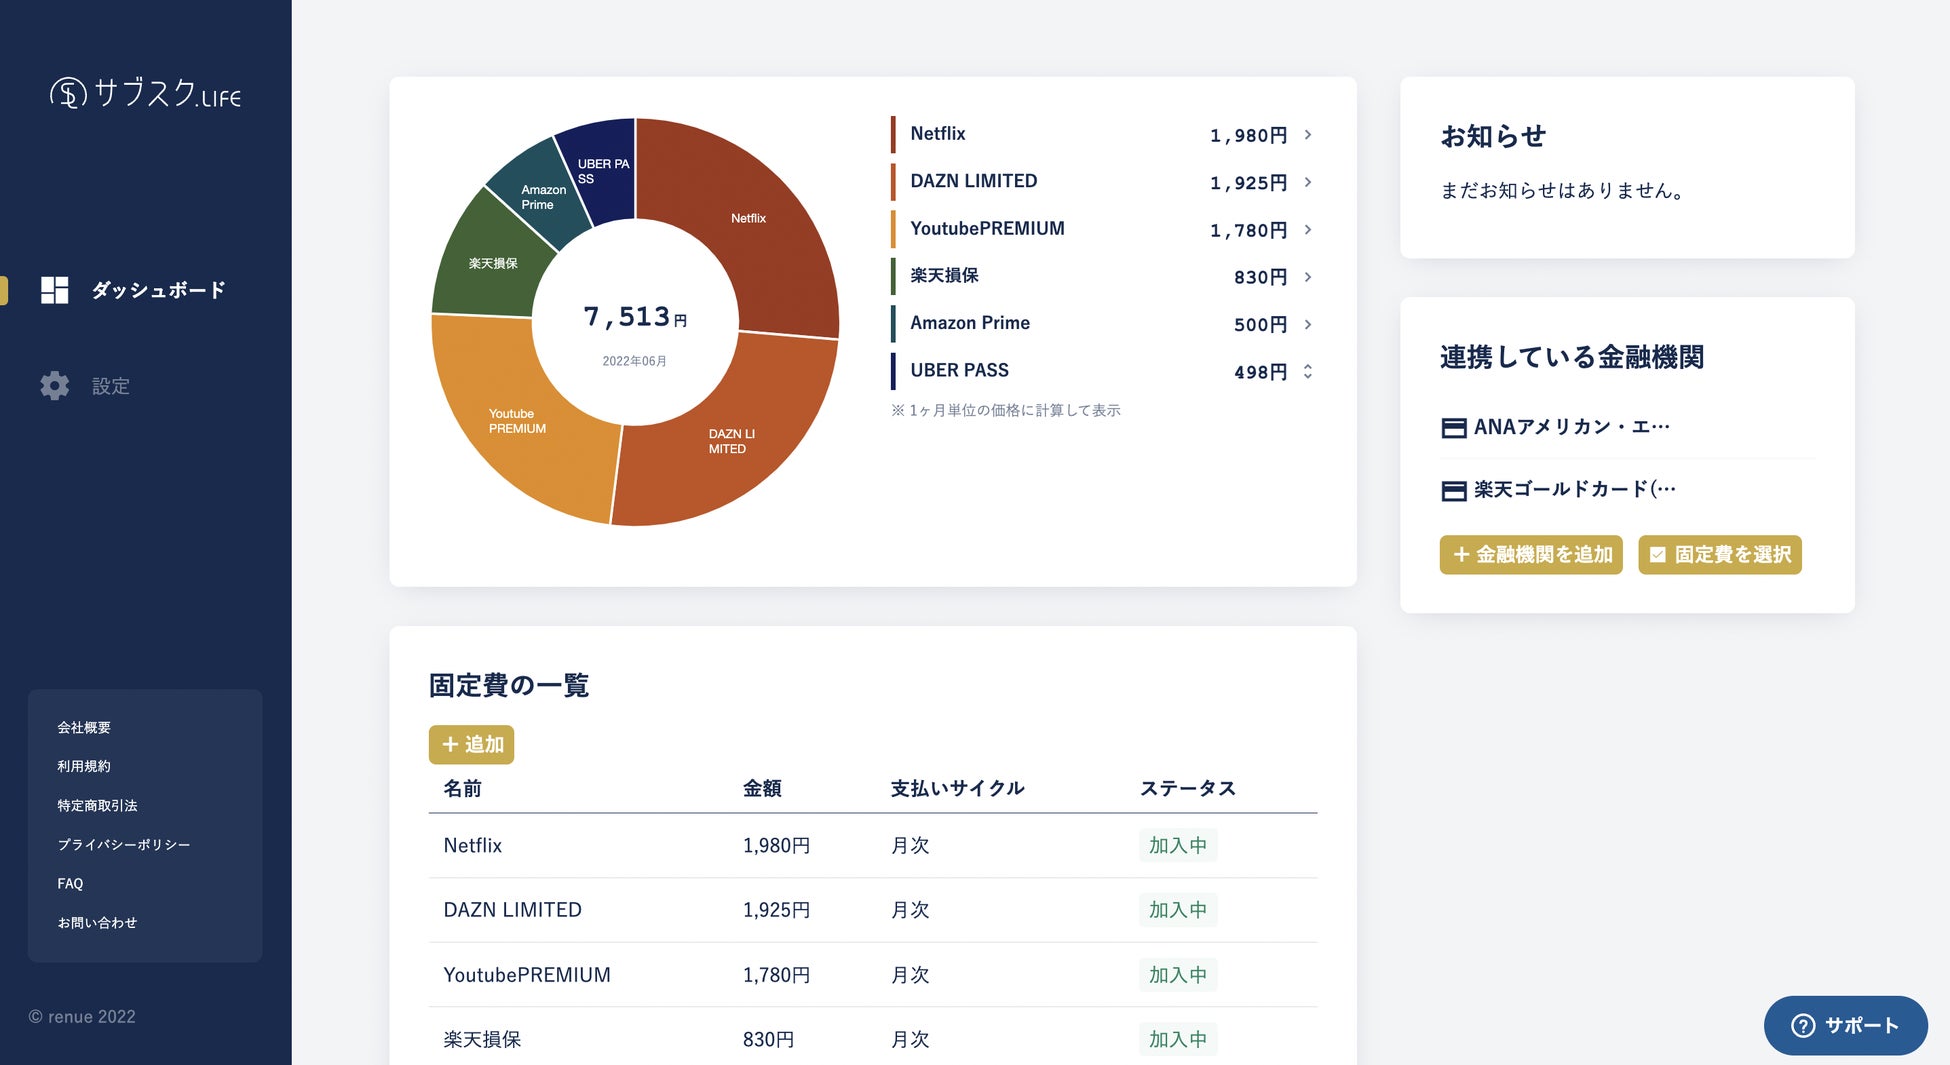Expand the Amazon Prime row chevron
The width and height of the screenshot is (1950, 1065).
1308,324
